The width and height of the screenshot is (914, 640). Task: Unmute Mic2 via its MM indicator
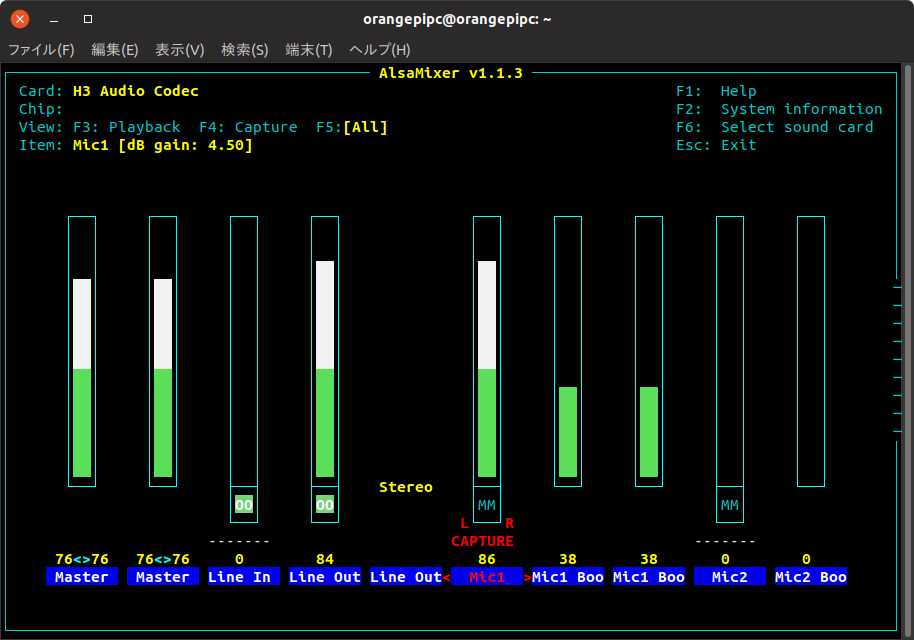(730, 505)
